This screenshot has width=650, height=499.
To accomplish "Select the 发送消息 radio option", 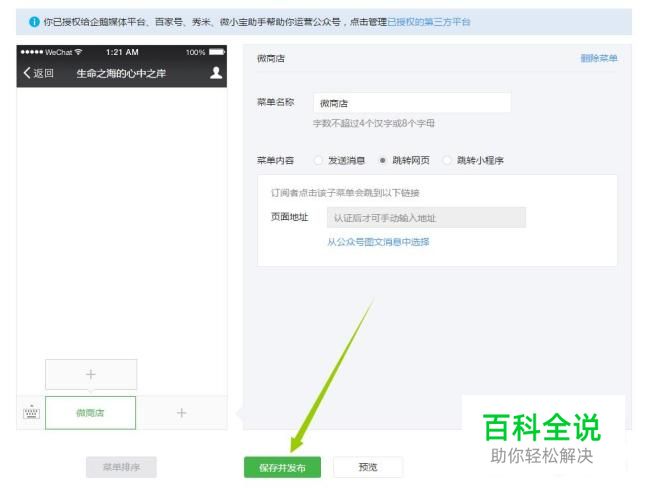I will [318, 160].
